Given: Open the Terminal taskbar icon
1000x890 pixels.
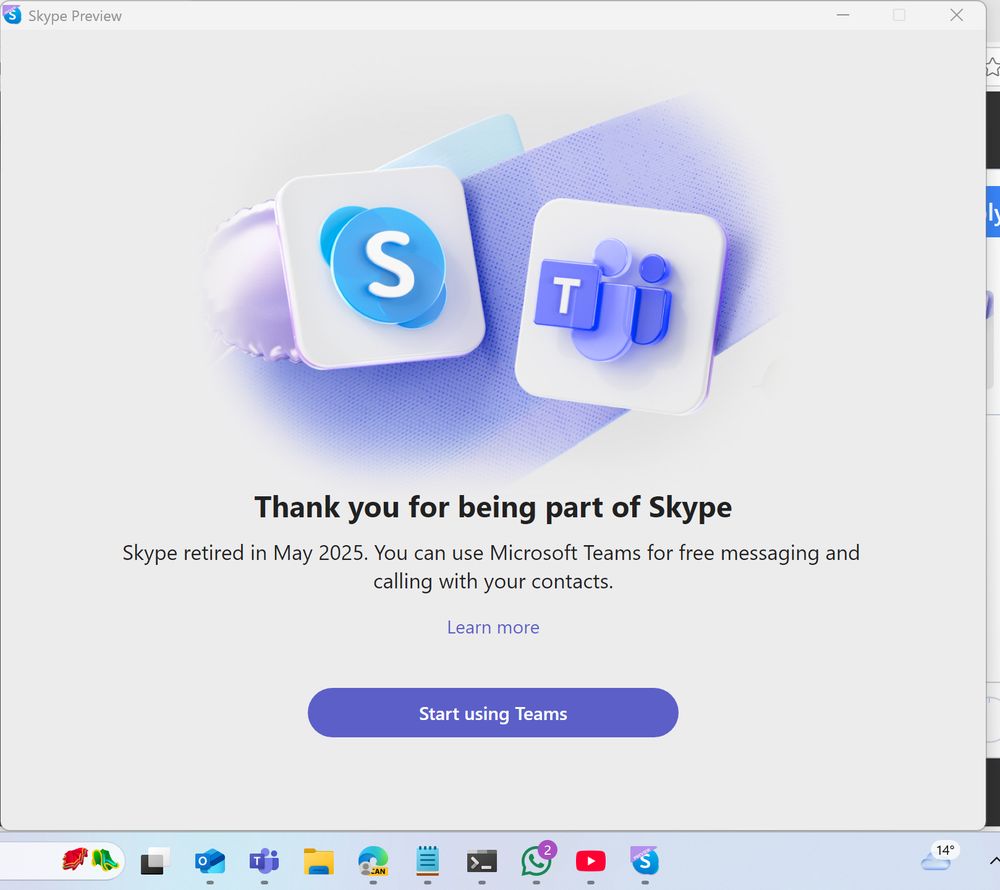Looking at the screenshot, I should (482, 861).
